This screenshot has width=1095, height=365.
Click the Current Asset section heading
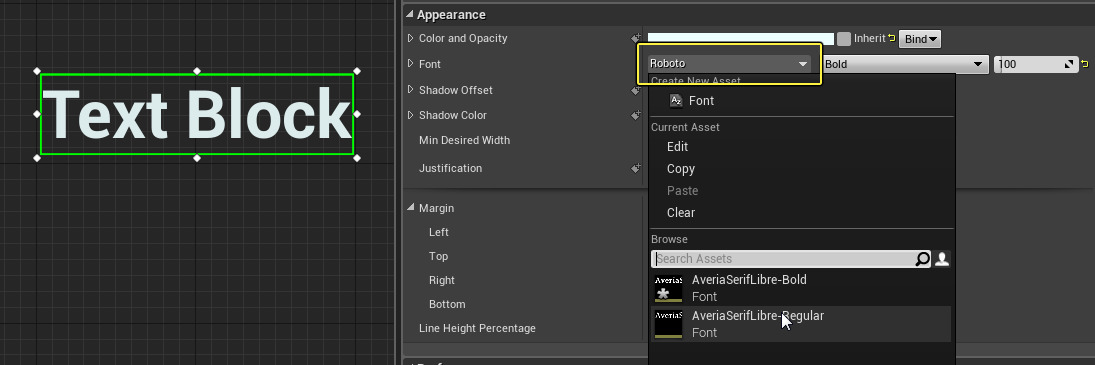[685, 127]
